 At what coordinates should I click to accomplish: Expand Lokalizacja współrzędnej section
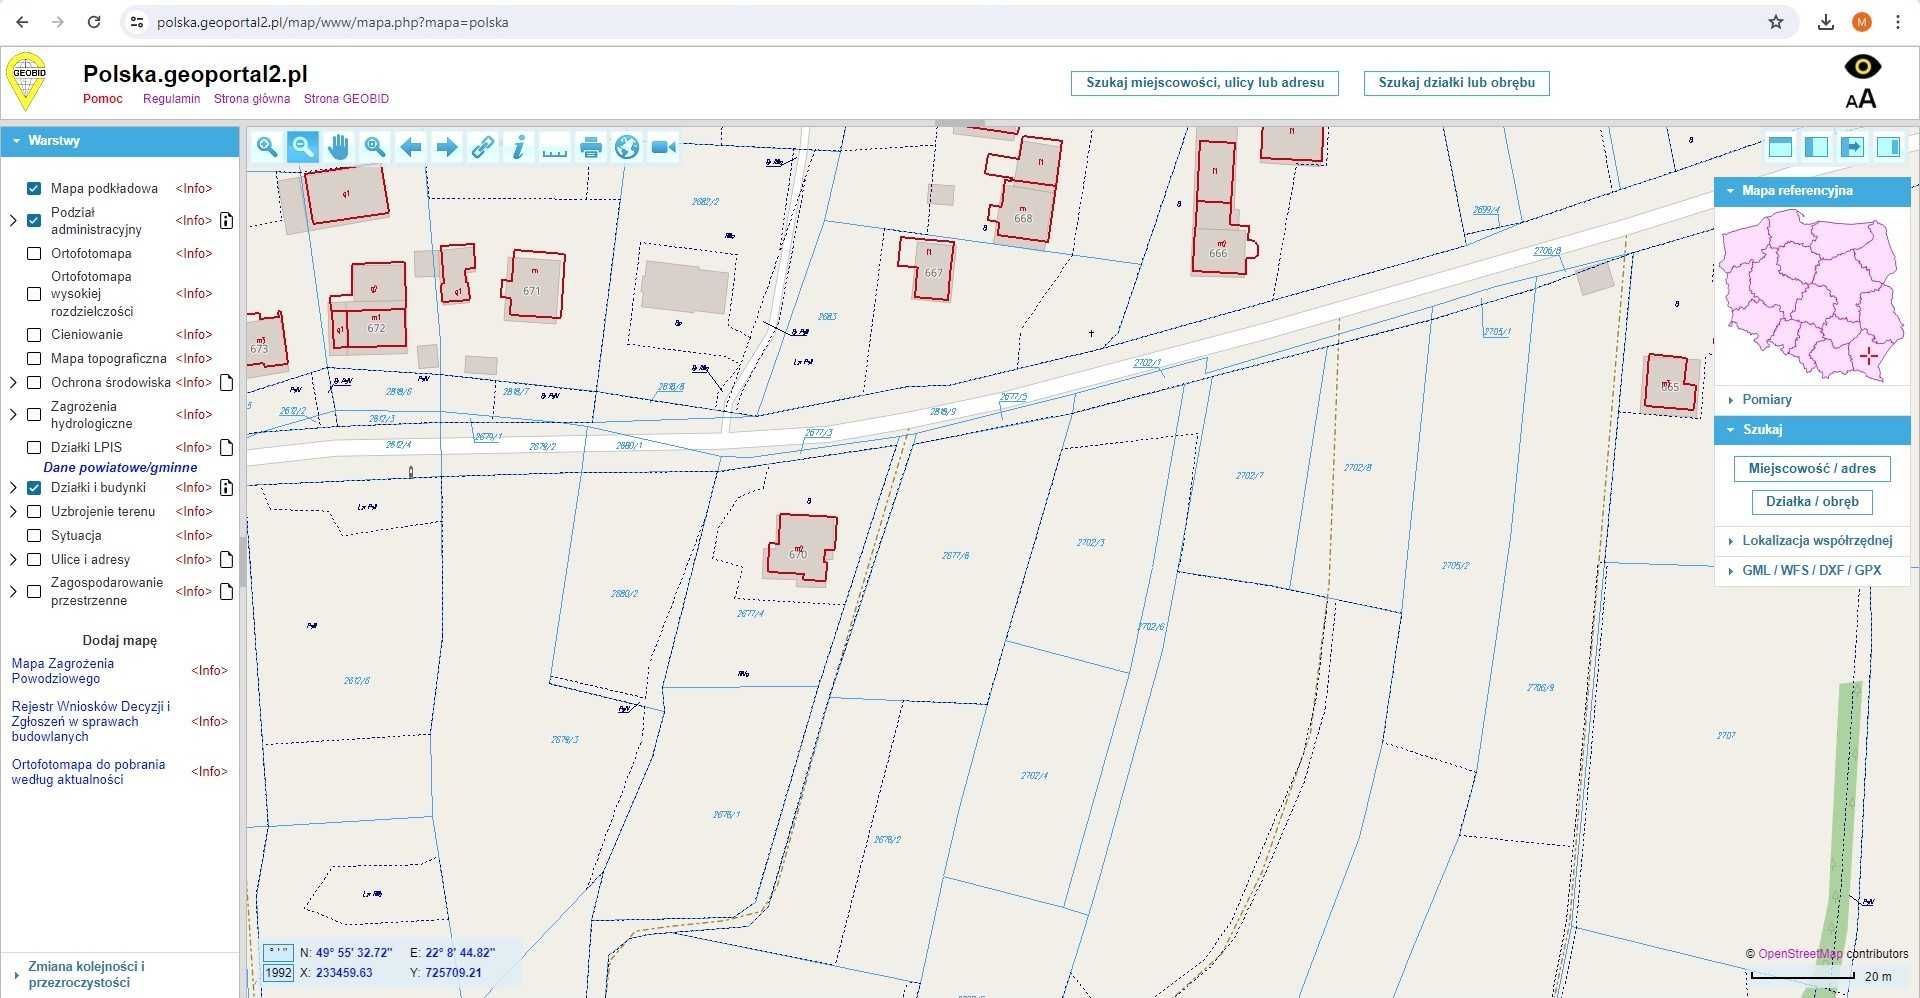(x=1812, y=541)
